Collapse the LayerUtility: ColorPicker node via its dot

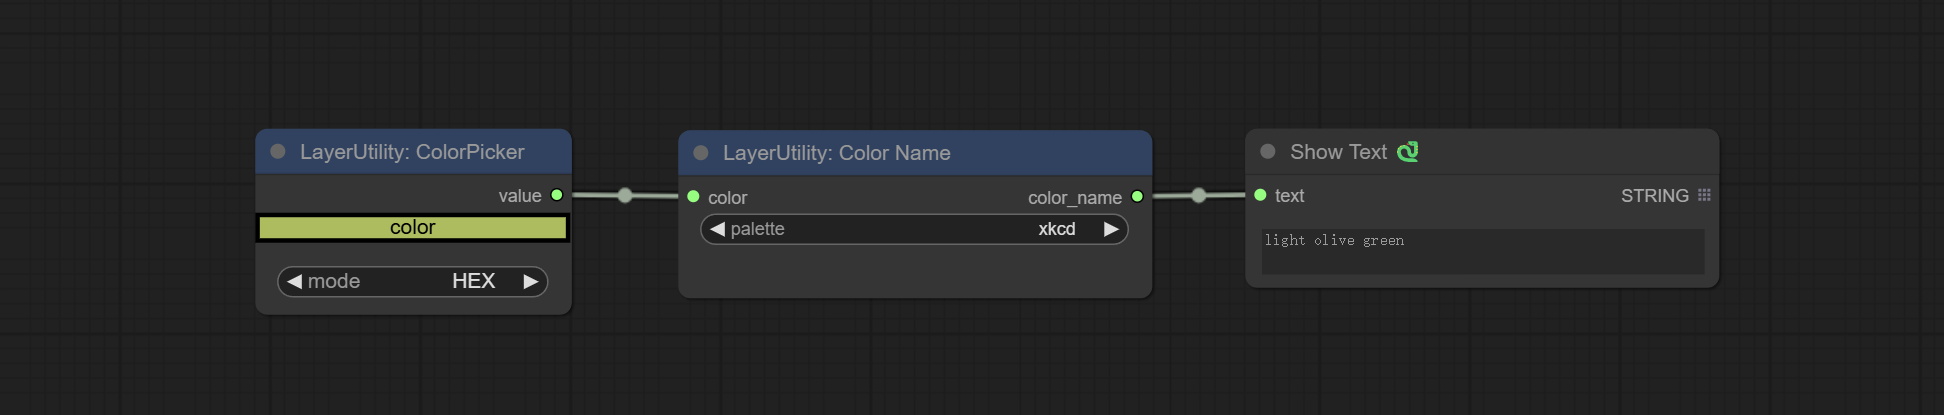point(278,152)
